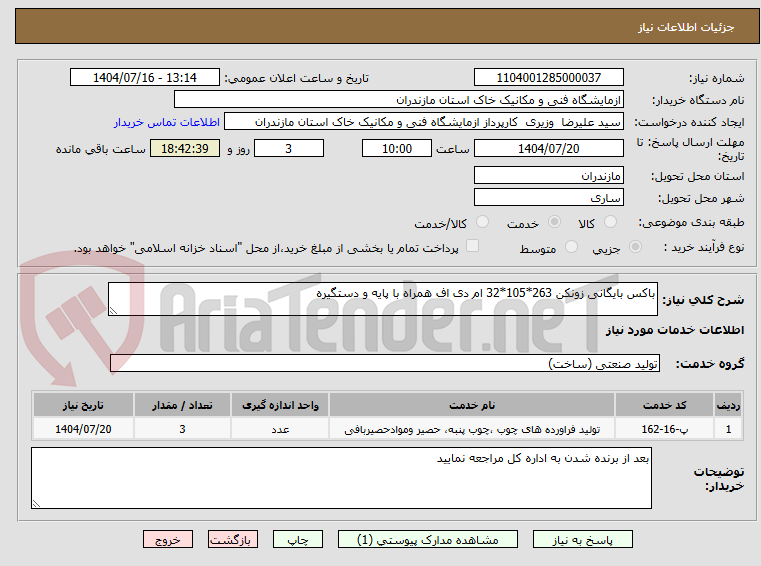Click row number 1 cell
Screen dimensions: 761x566
pyautogui.click(x=728, y=429)
